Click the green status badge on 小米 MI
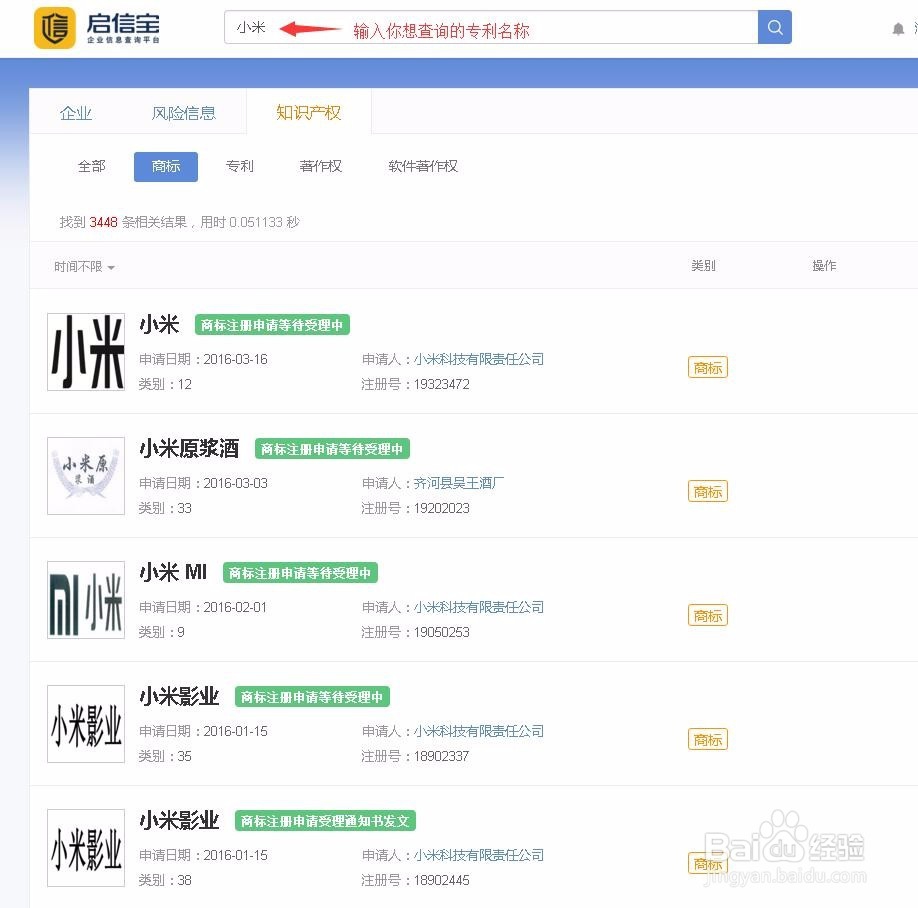 [300, 573]
